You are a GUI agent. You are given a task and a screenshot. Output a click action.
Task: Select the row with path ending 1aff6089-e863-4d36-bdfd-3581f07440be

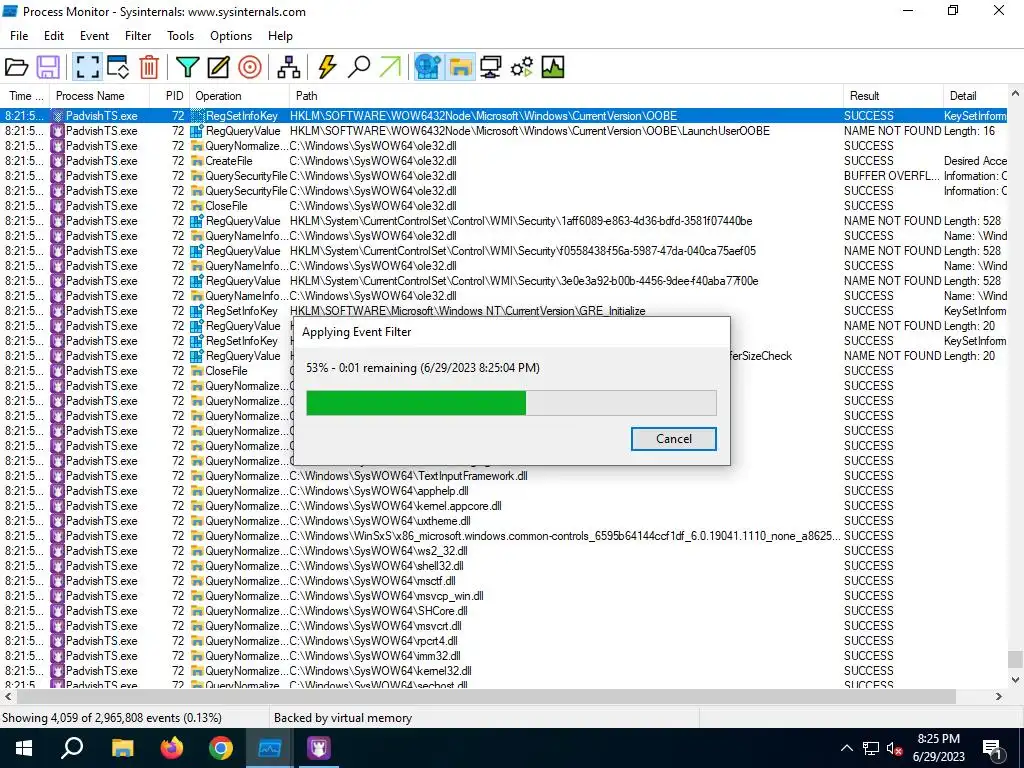(504, 221)
